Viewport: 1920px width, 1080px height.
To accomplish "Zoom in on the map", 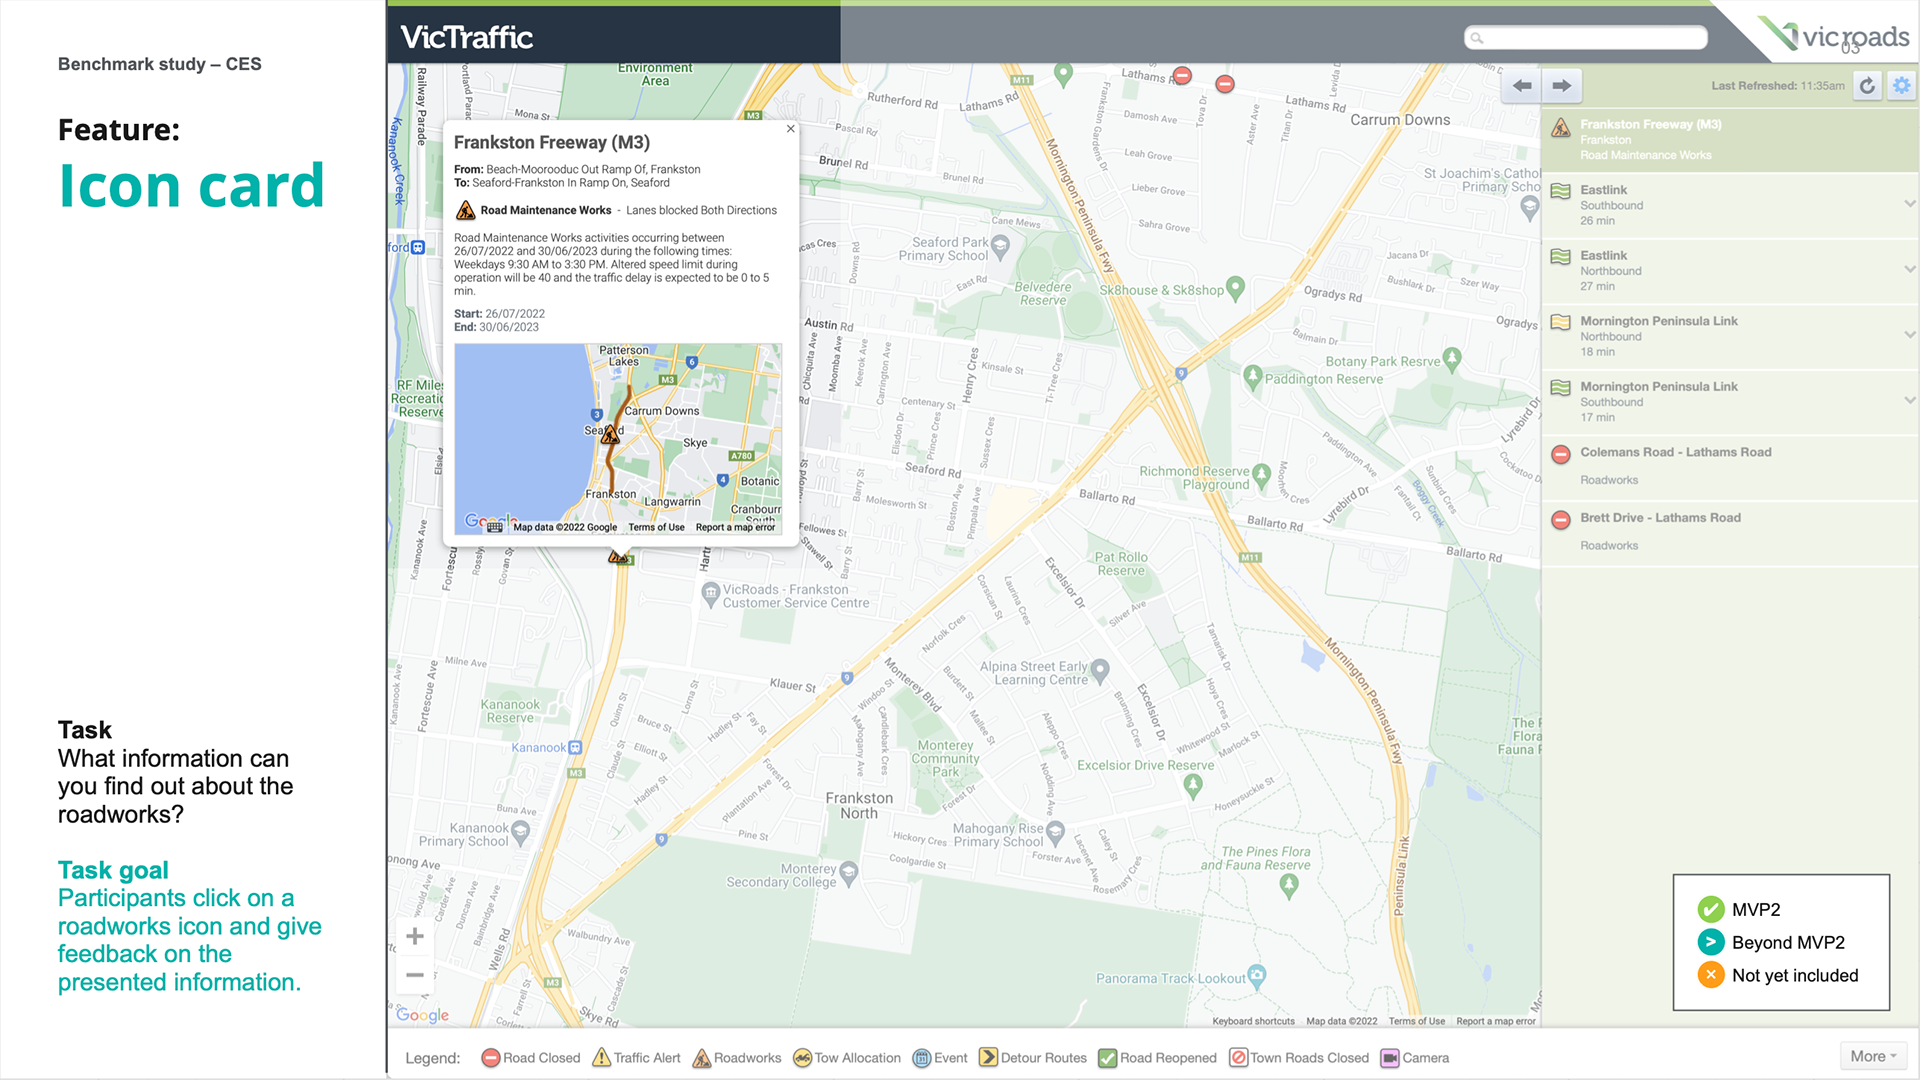I will (x=415, y=936).
